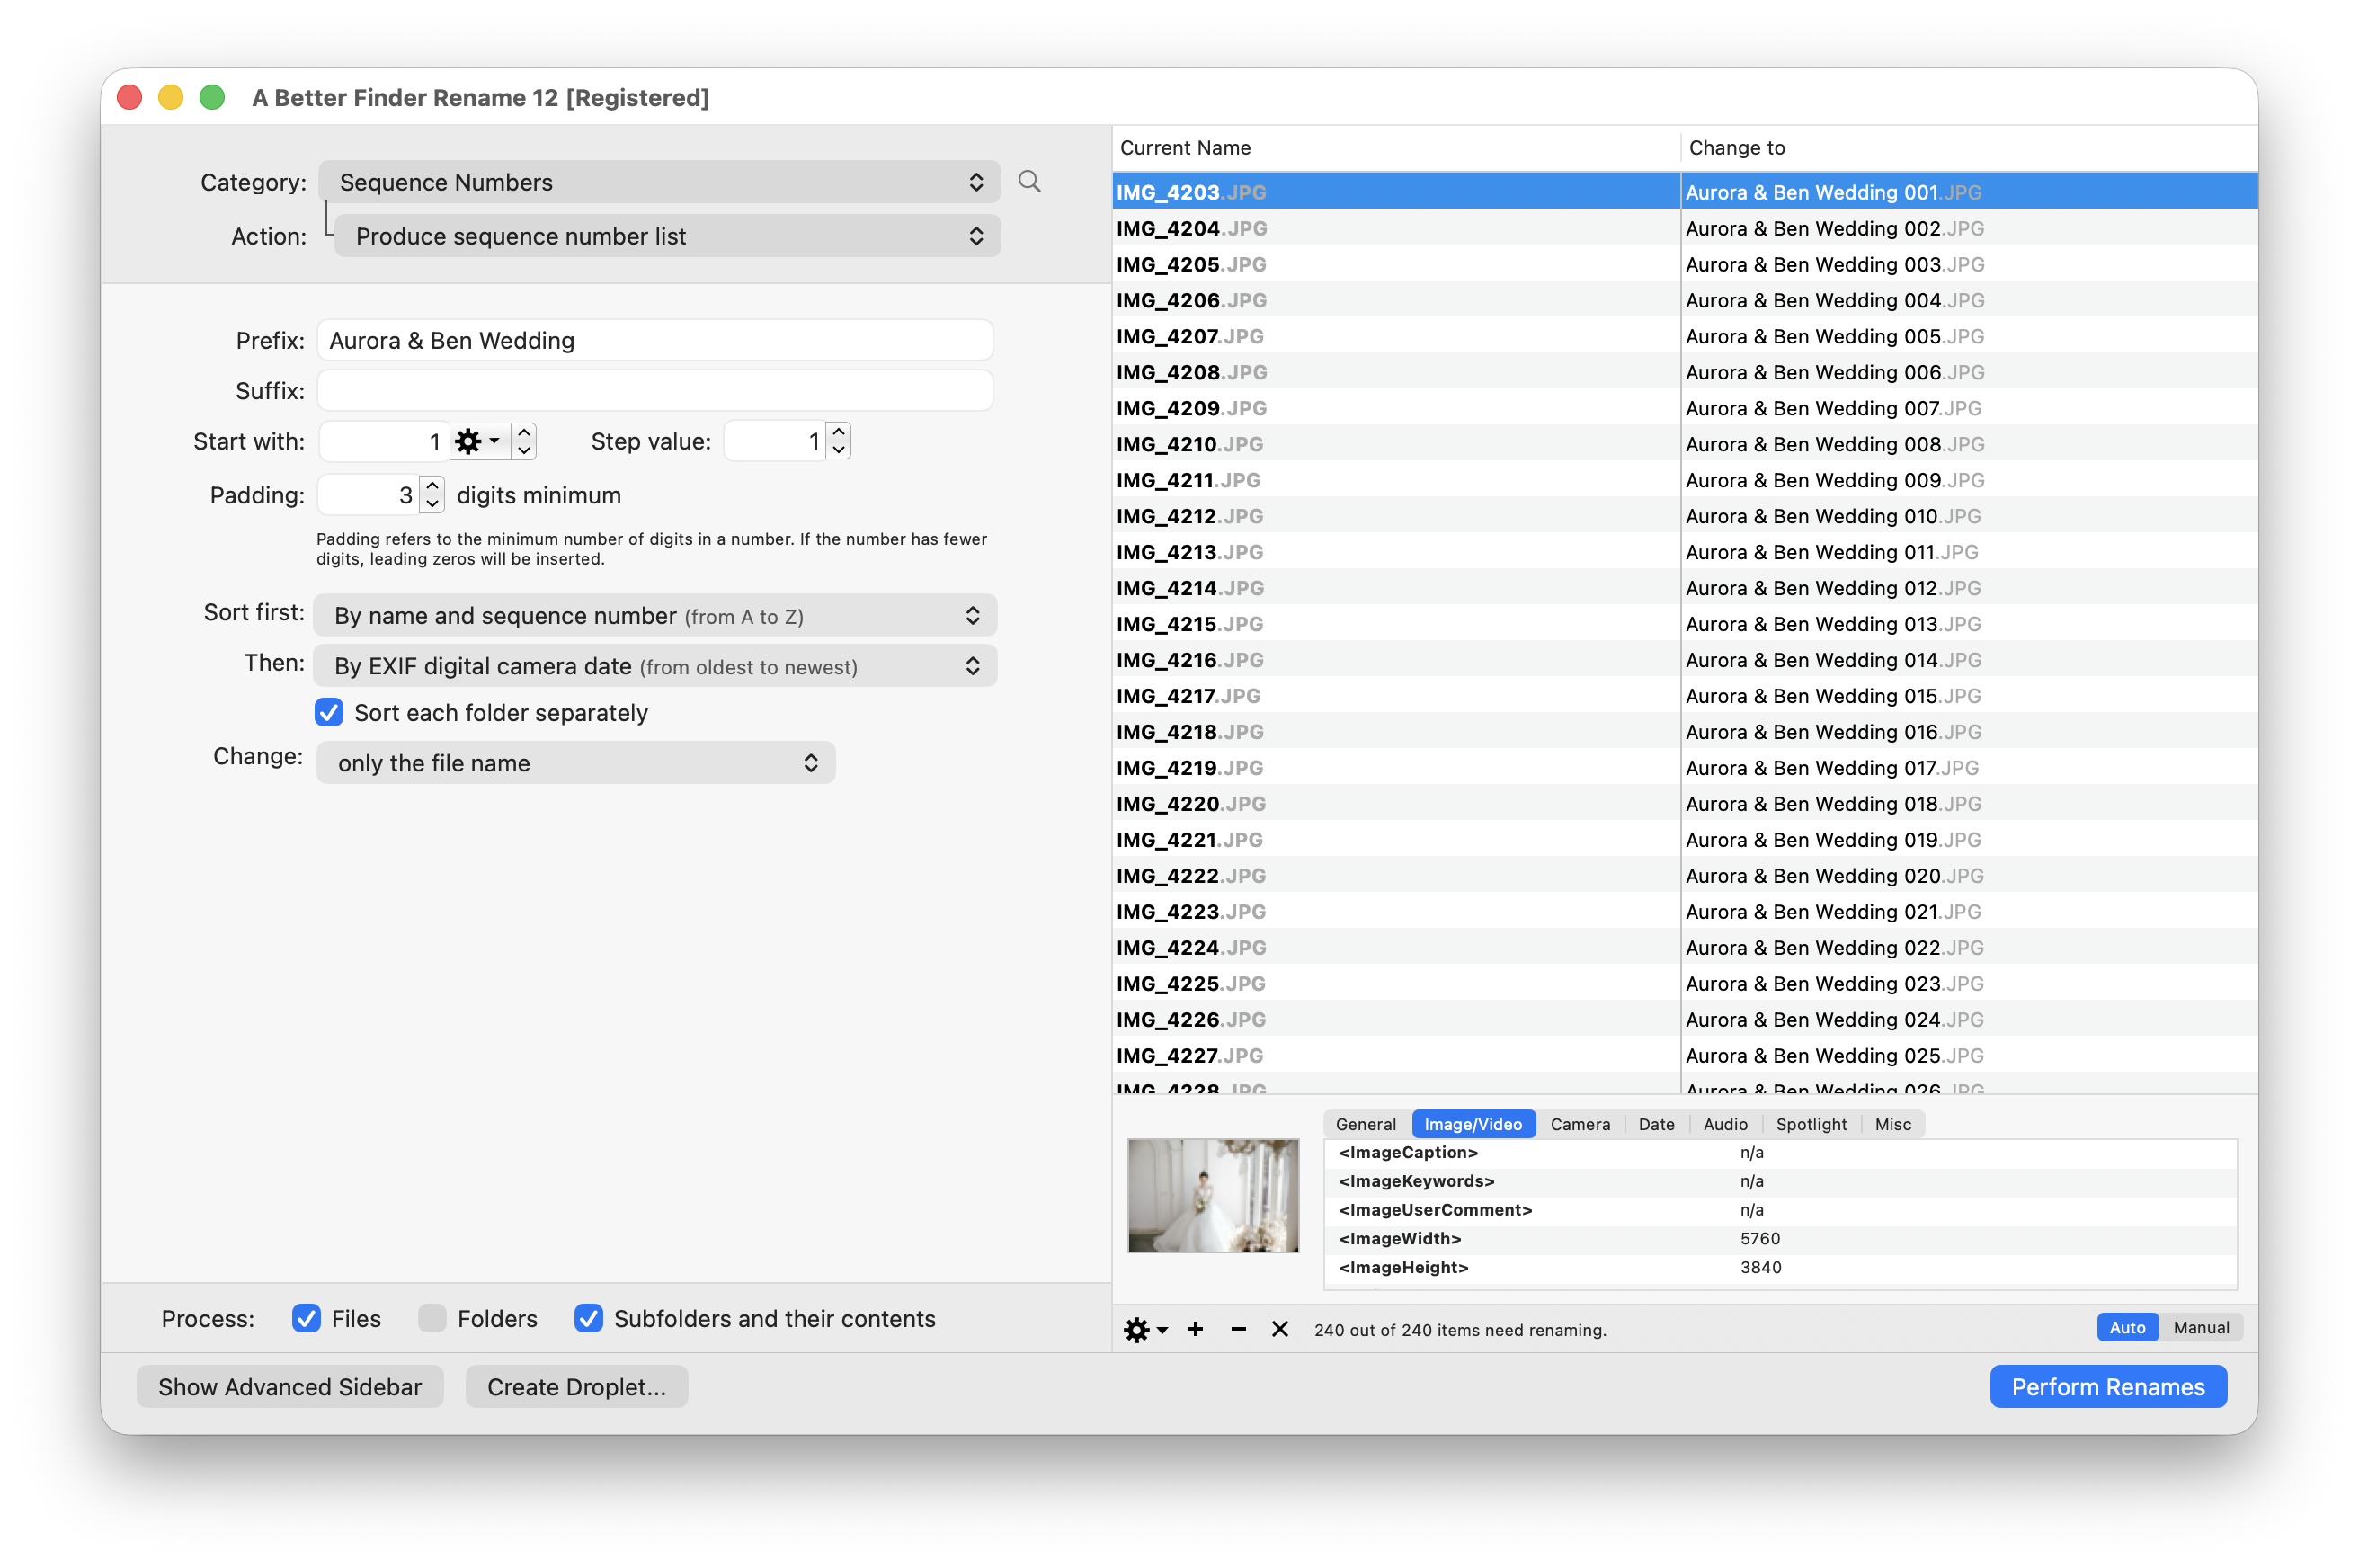Click new name Aurora & Ben Wedding 005.JPG

[1834, 336]
